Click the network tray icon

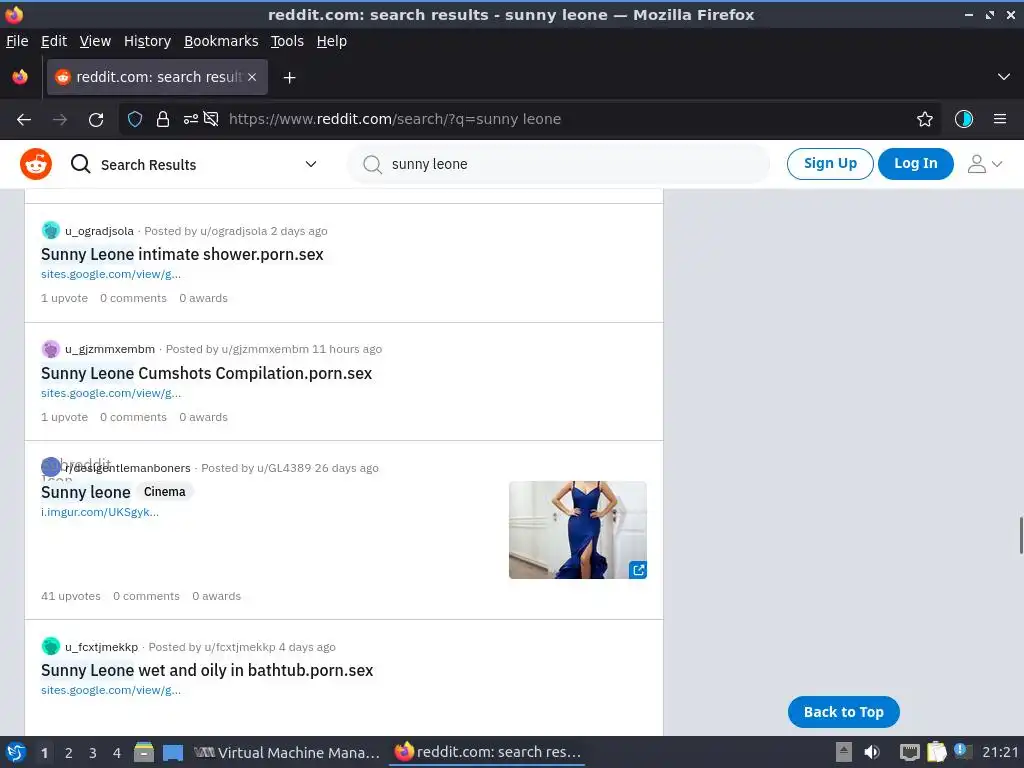click(909, 752)
